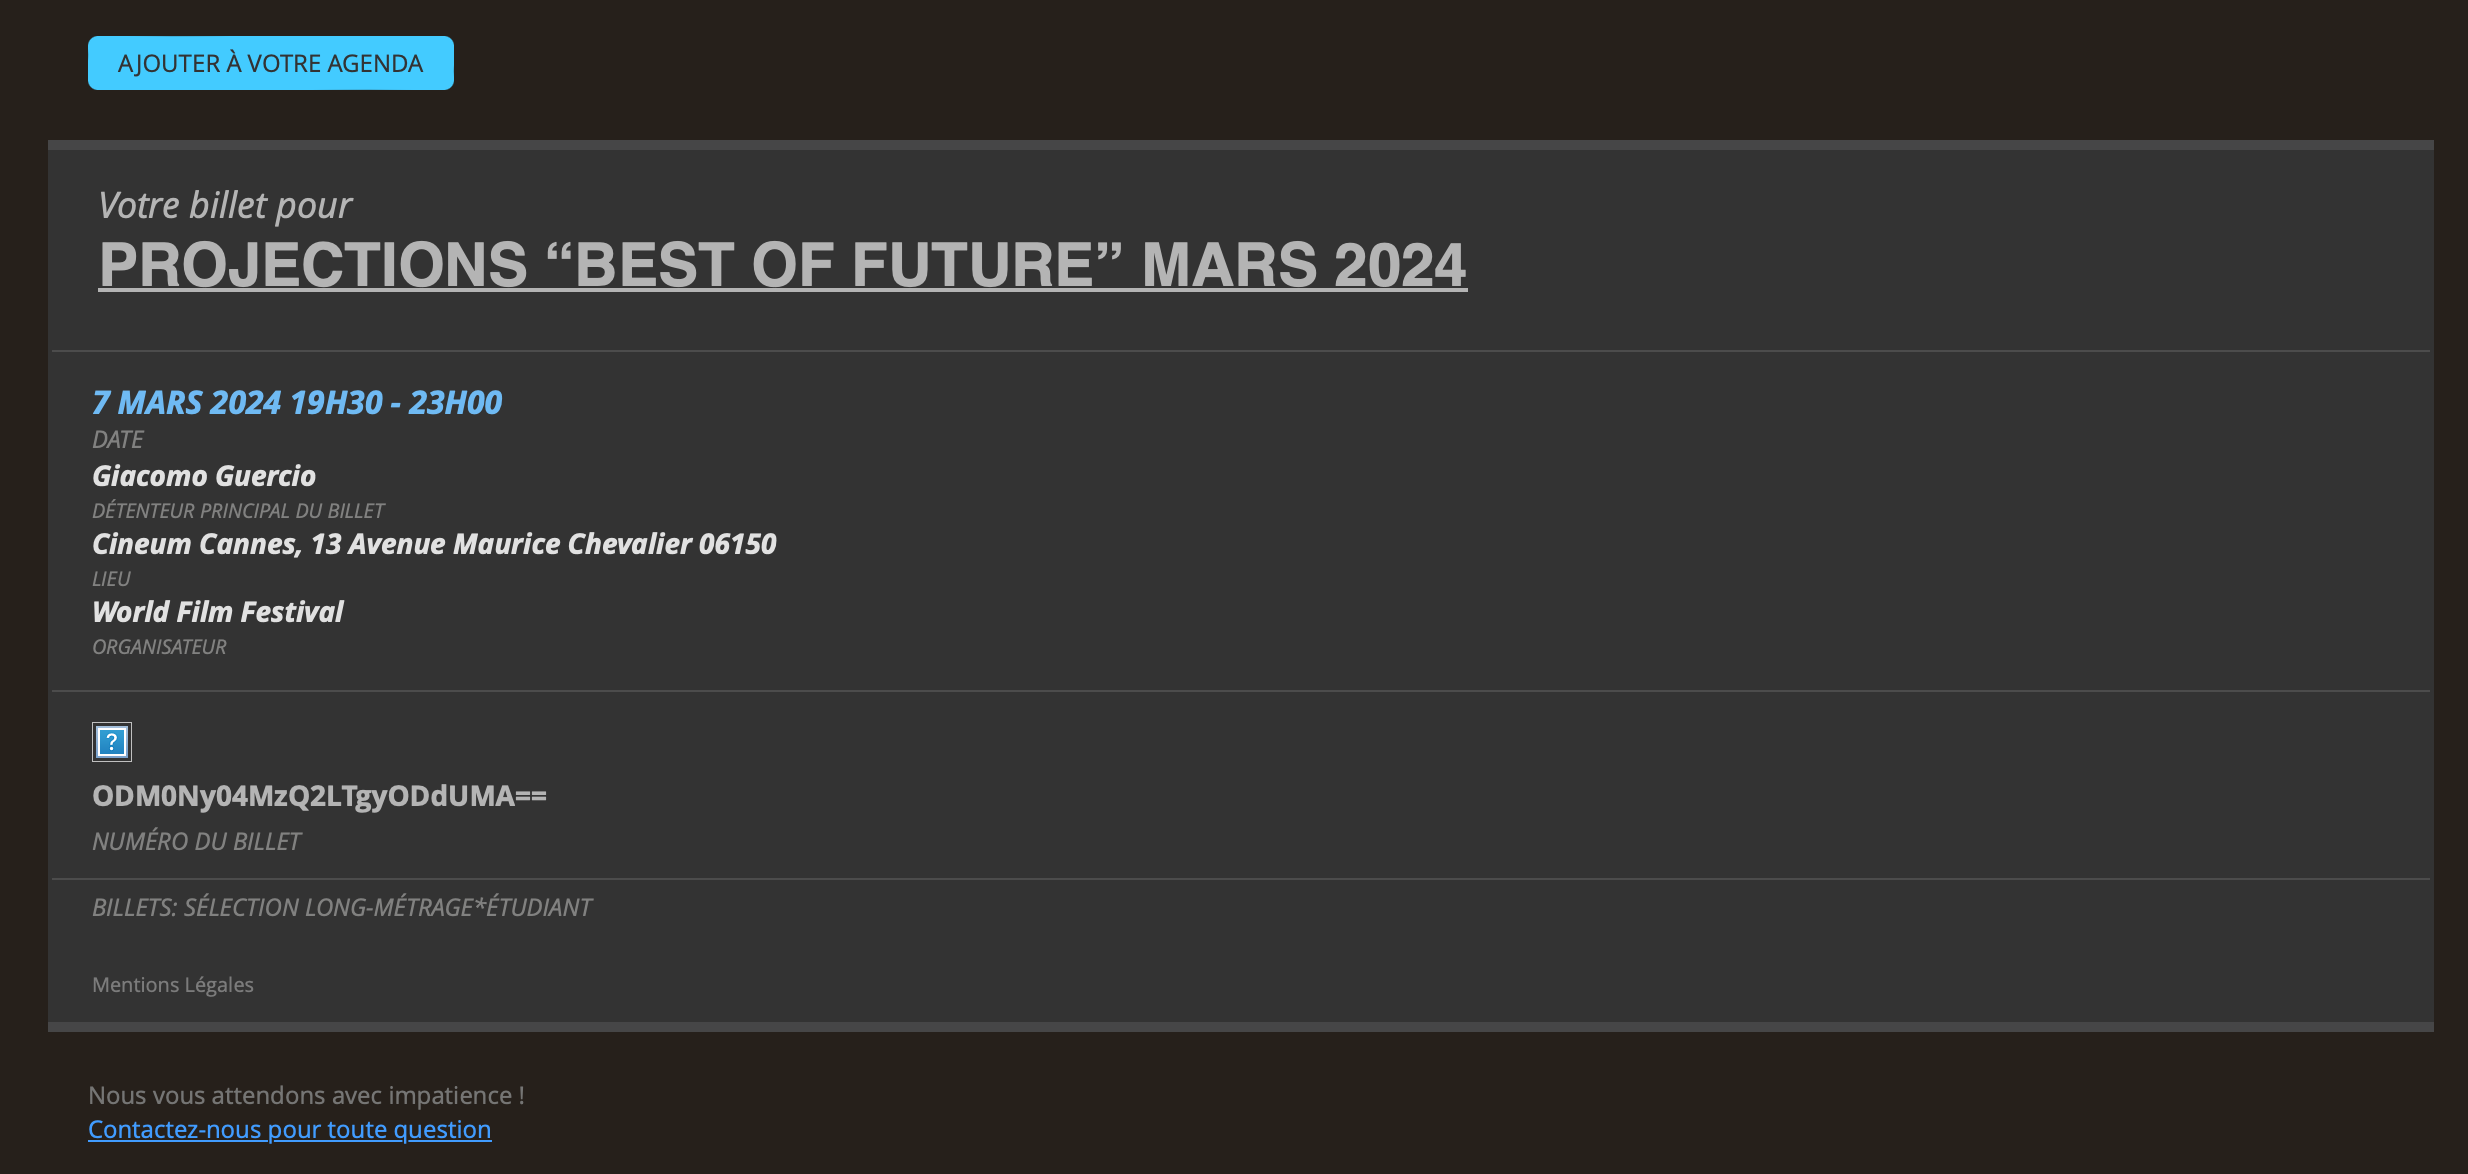Click the Numéro du billet label

click(x=197, y=842)
